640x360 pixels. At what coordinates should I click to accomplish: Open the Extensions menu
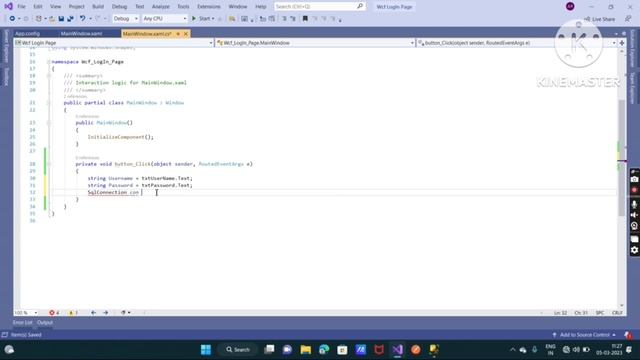pos(209,7)
